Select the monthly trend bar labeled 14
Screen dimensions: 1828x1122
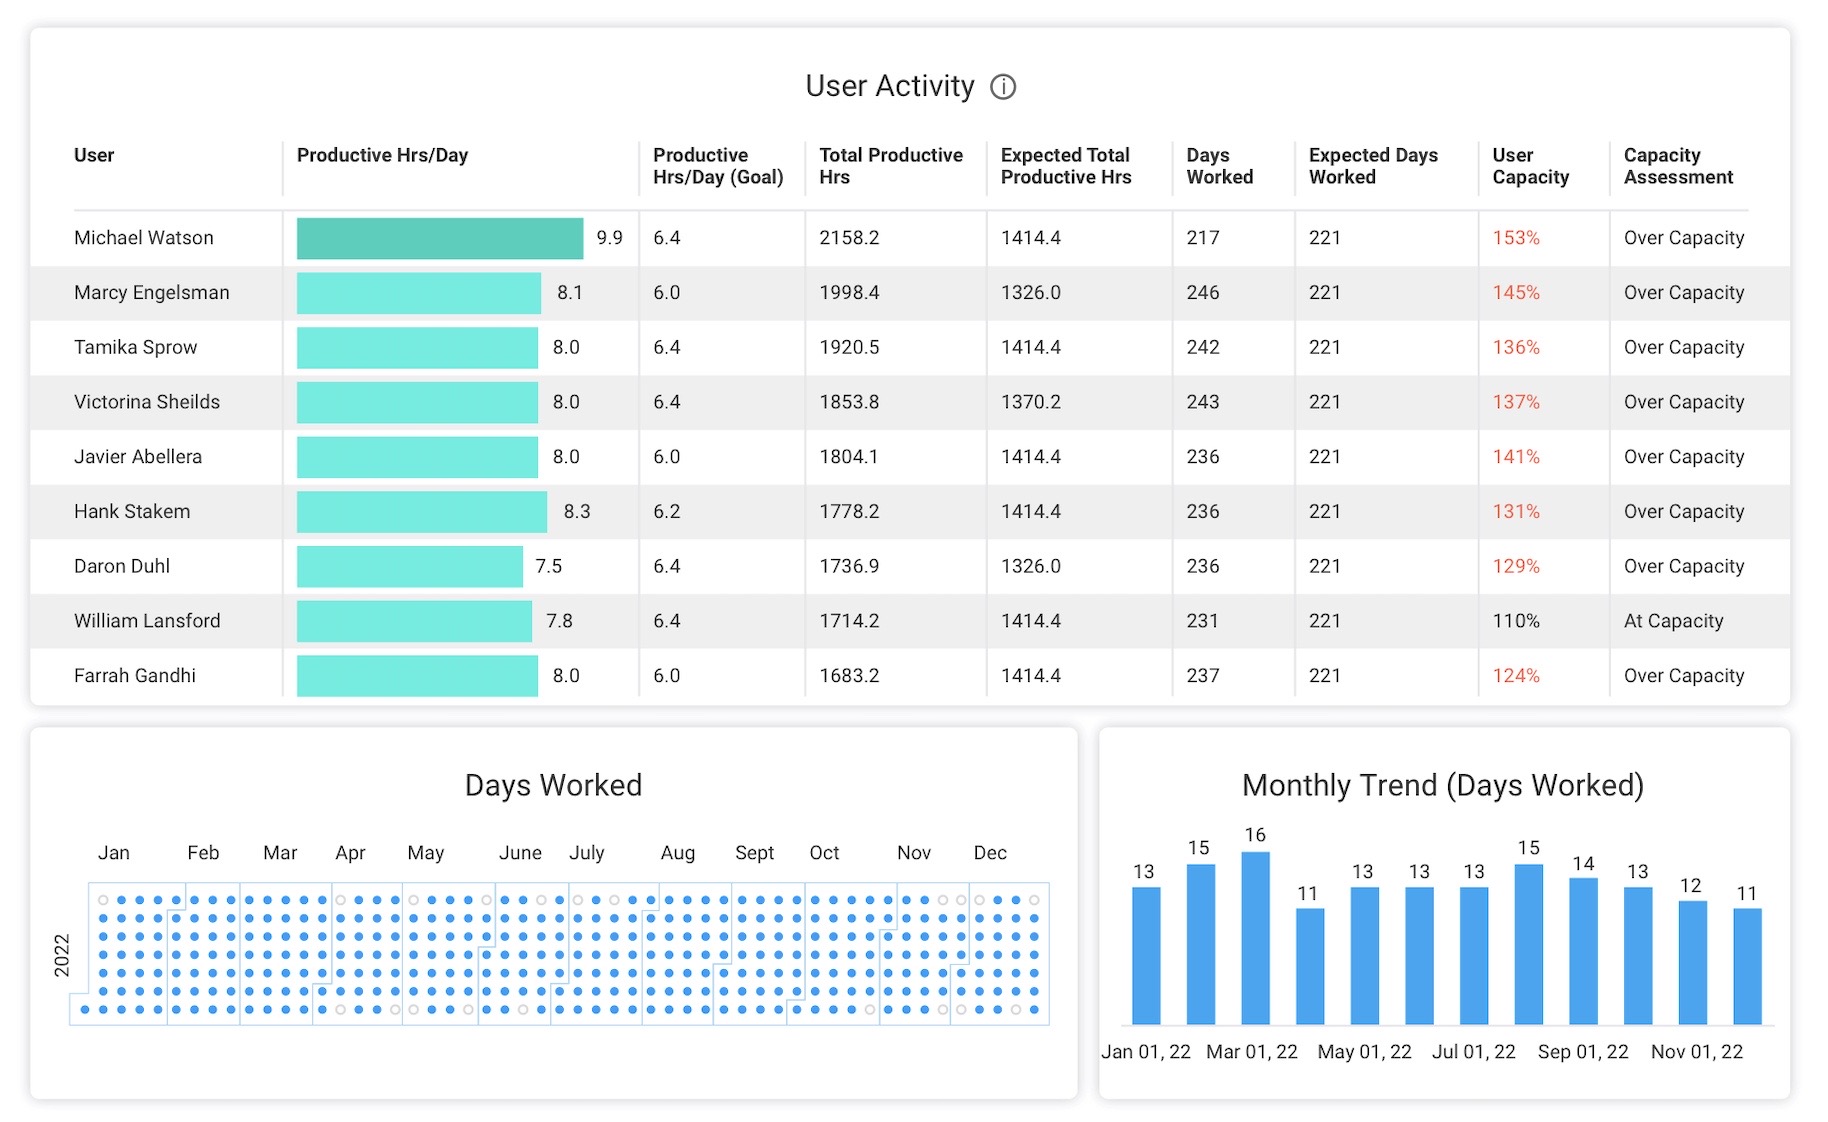pyautogui.click(x=1583, y=950)
